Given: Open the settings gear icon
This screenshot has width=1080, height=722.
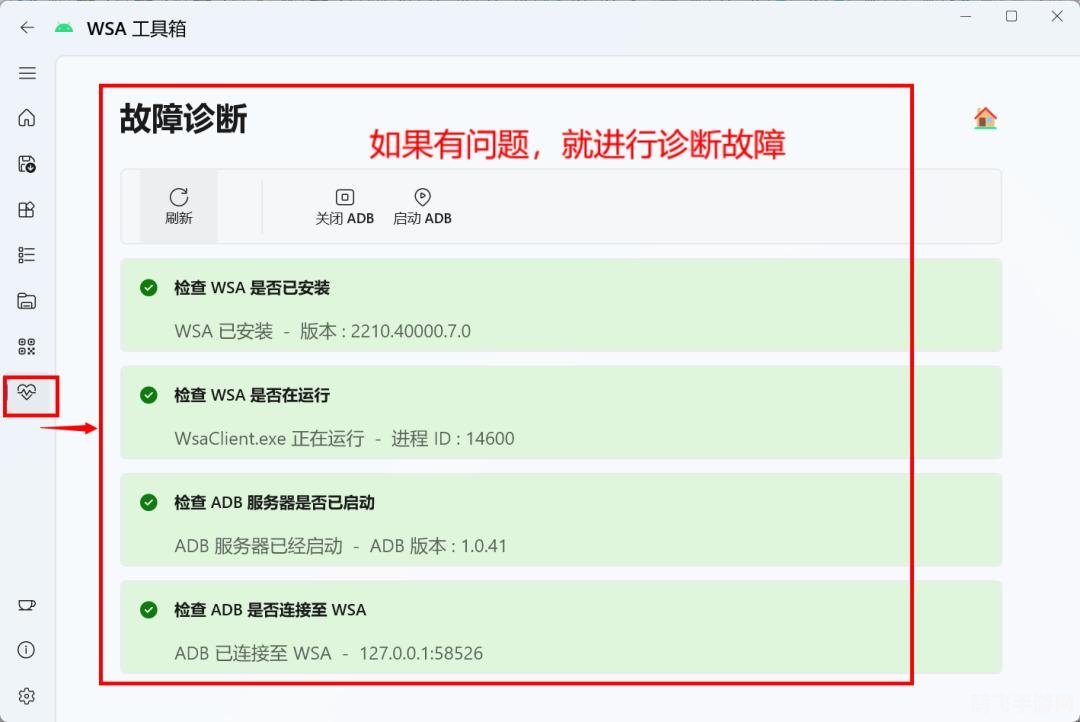Looking at the screenshot, I should [x=27, y=696].
